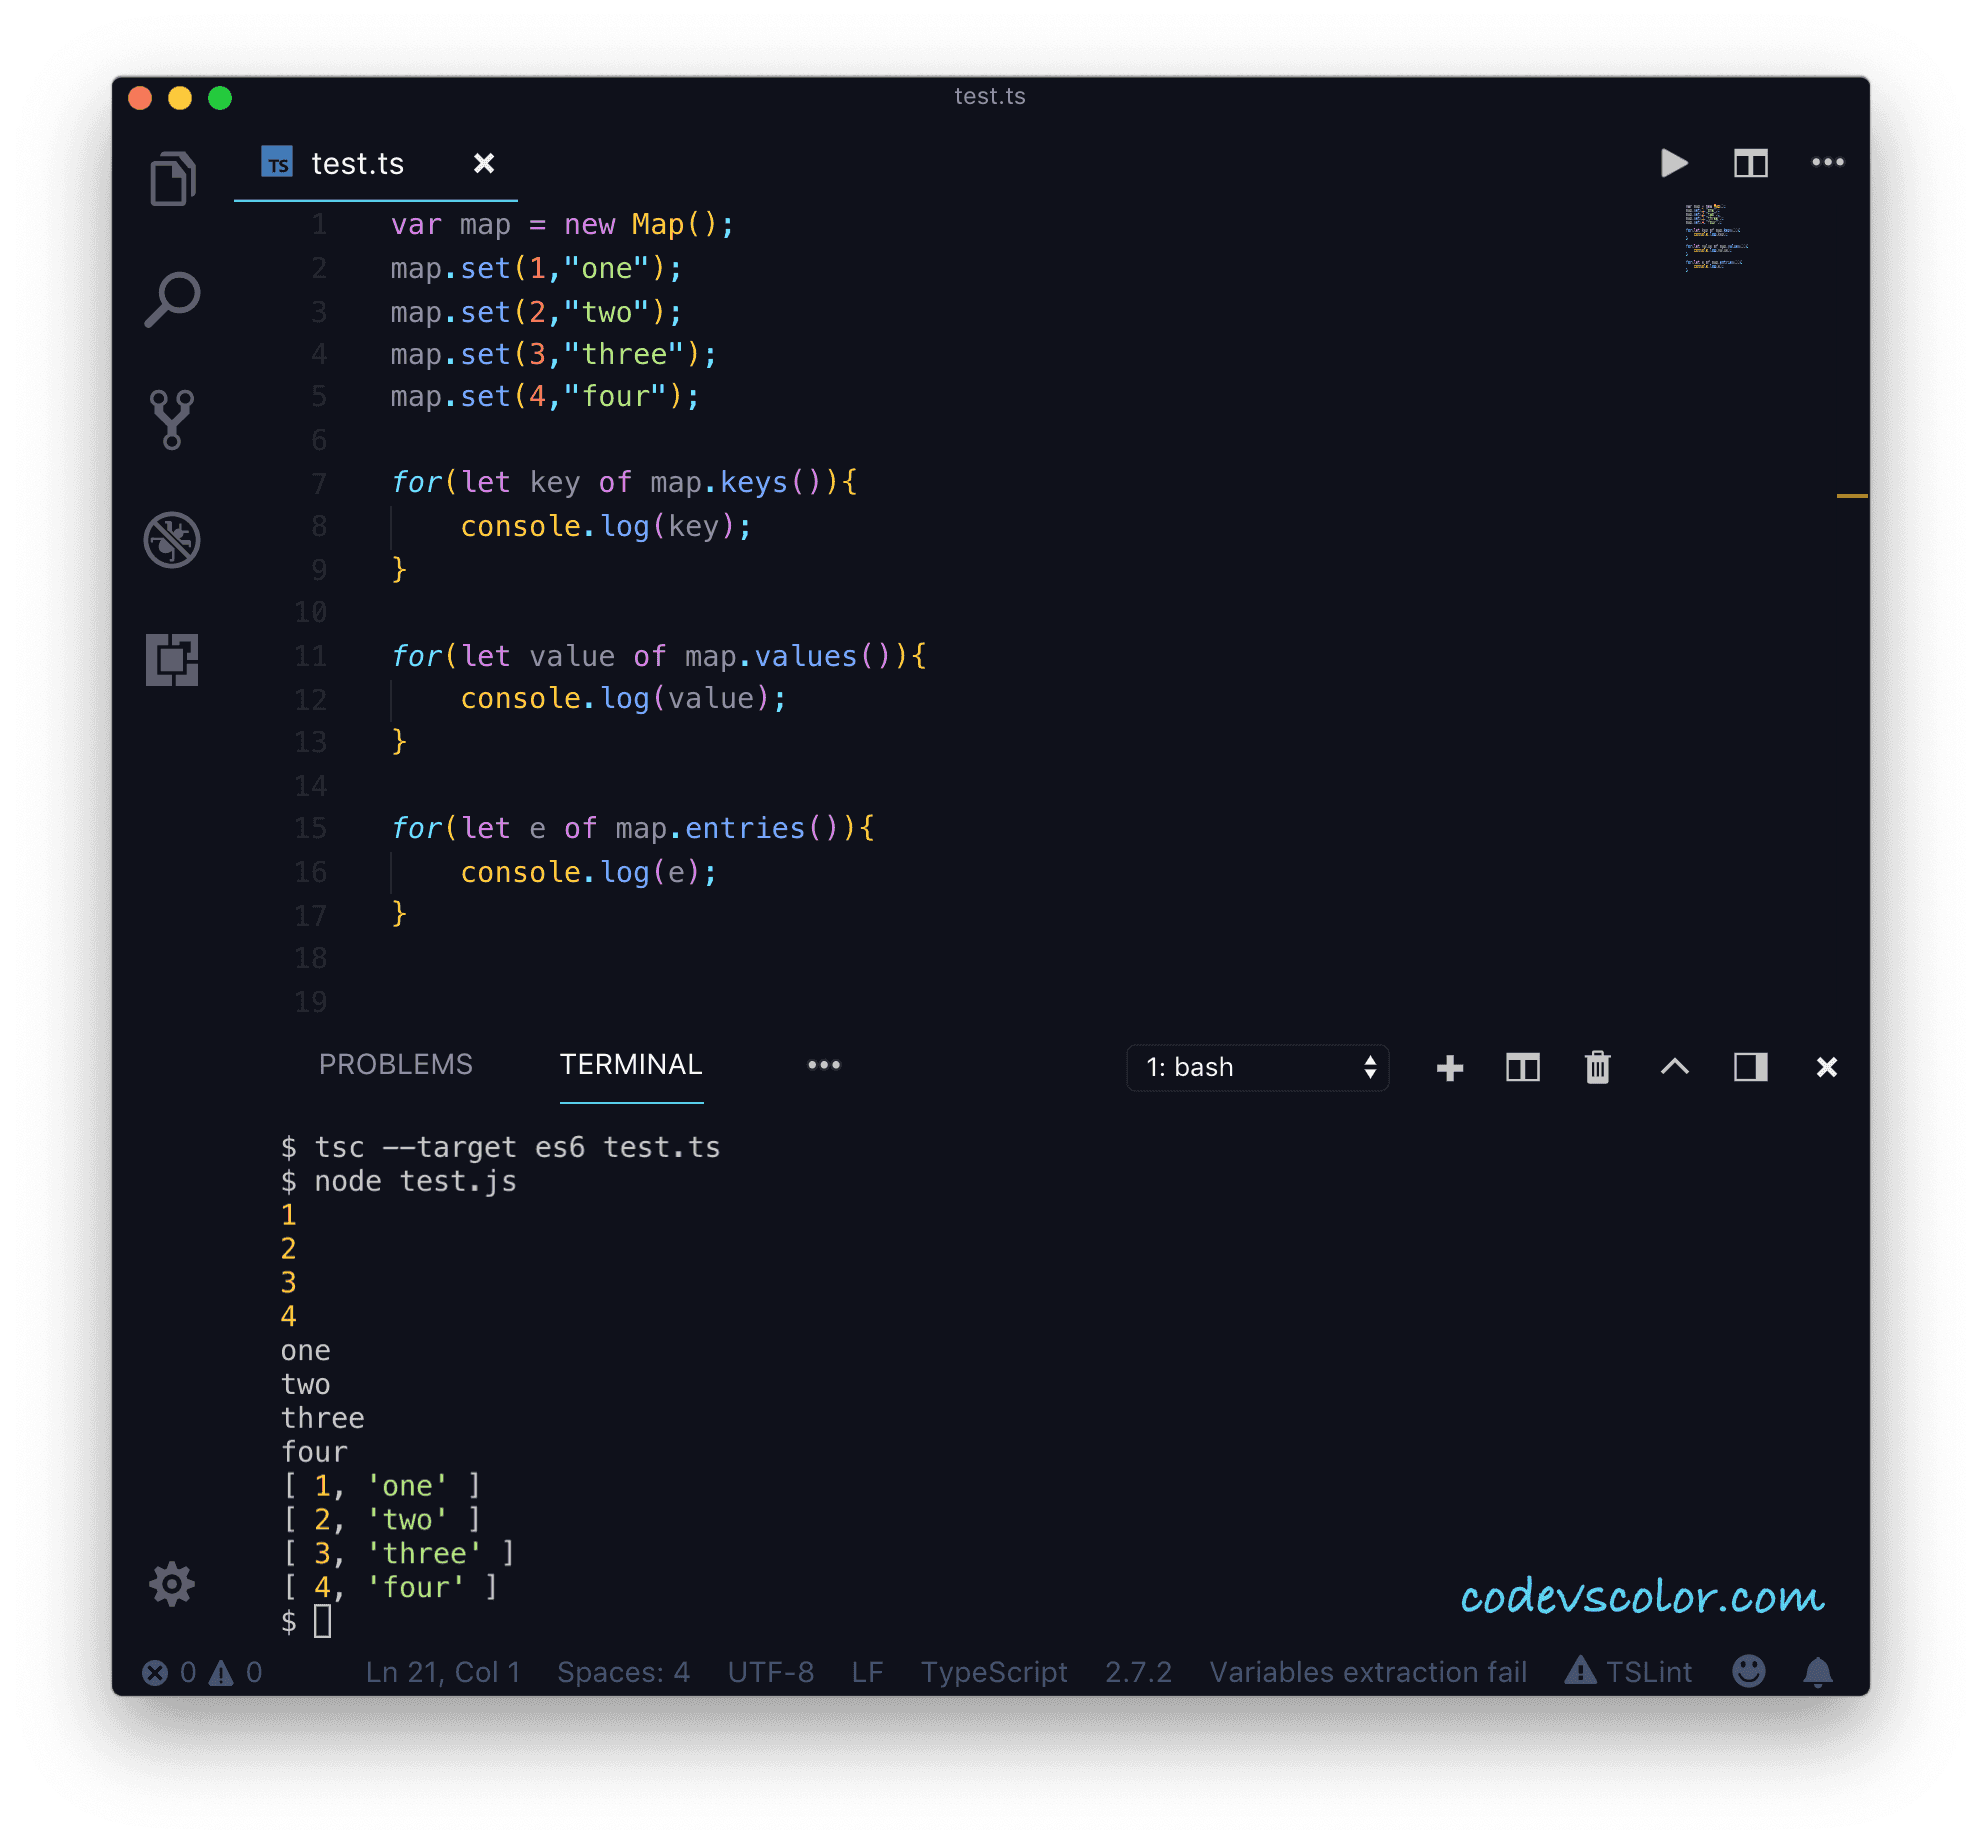
Task: Close the terminal panel
Action: tap(1827, 1067)
